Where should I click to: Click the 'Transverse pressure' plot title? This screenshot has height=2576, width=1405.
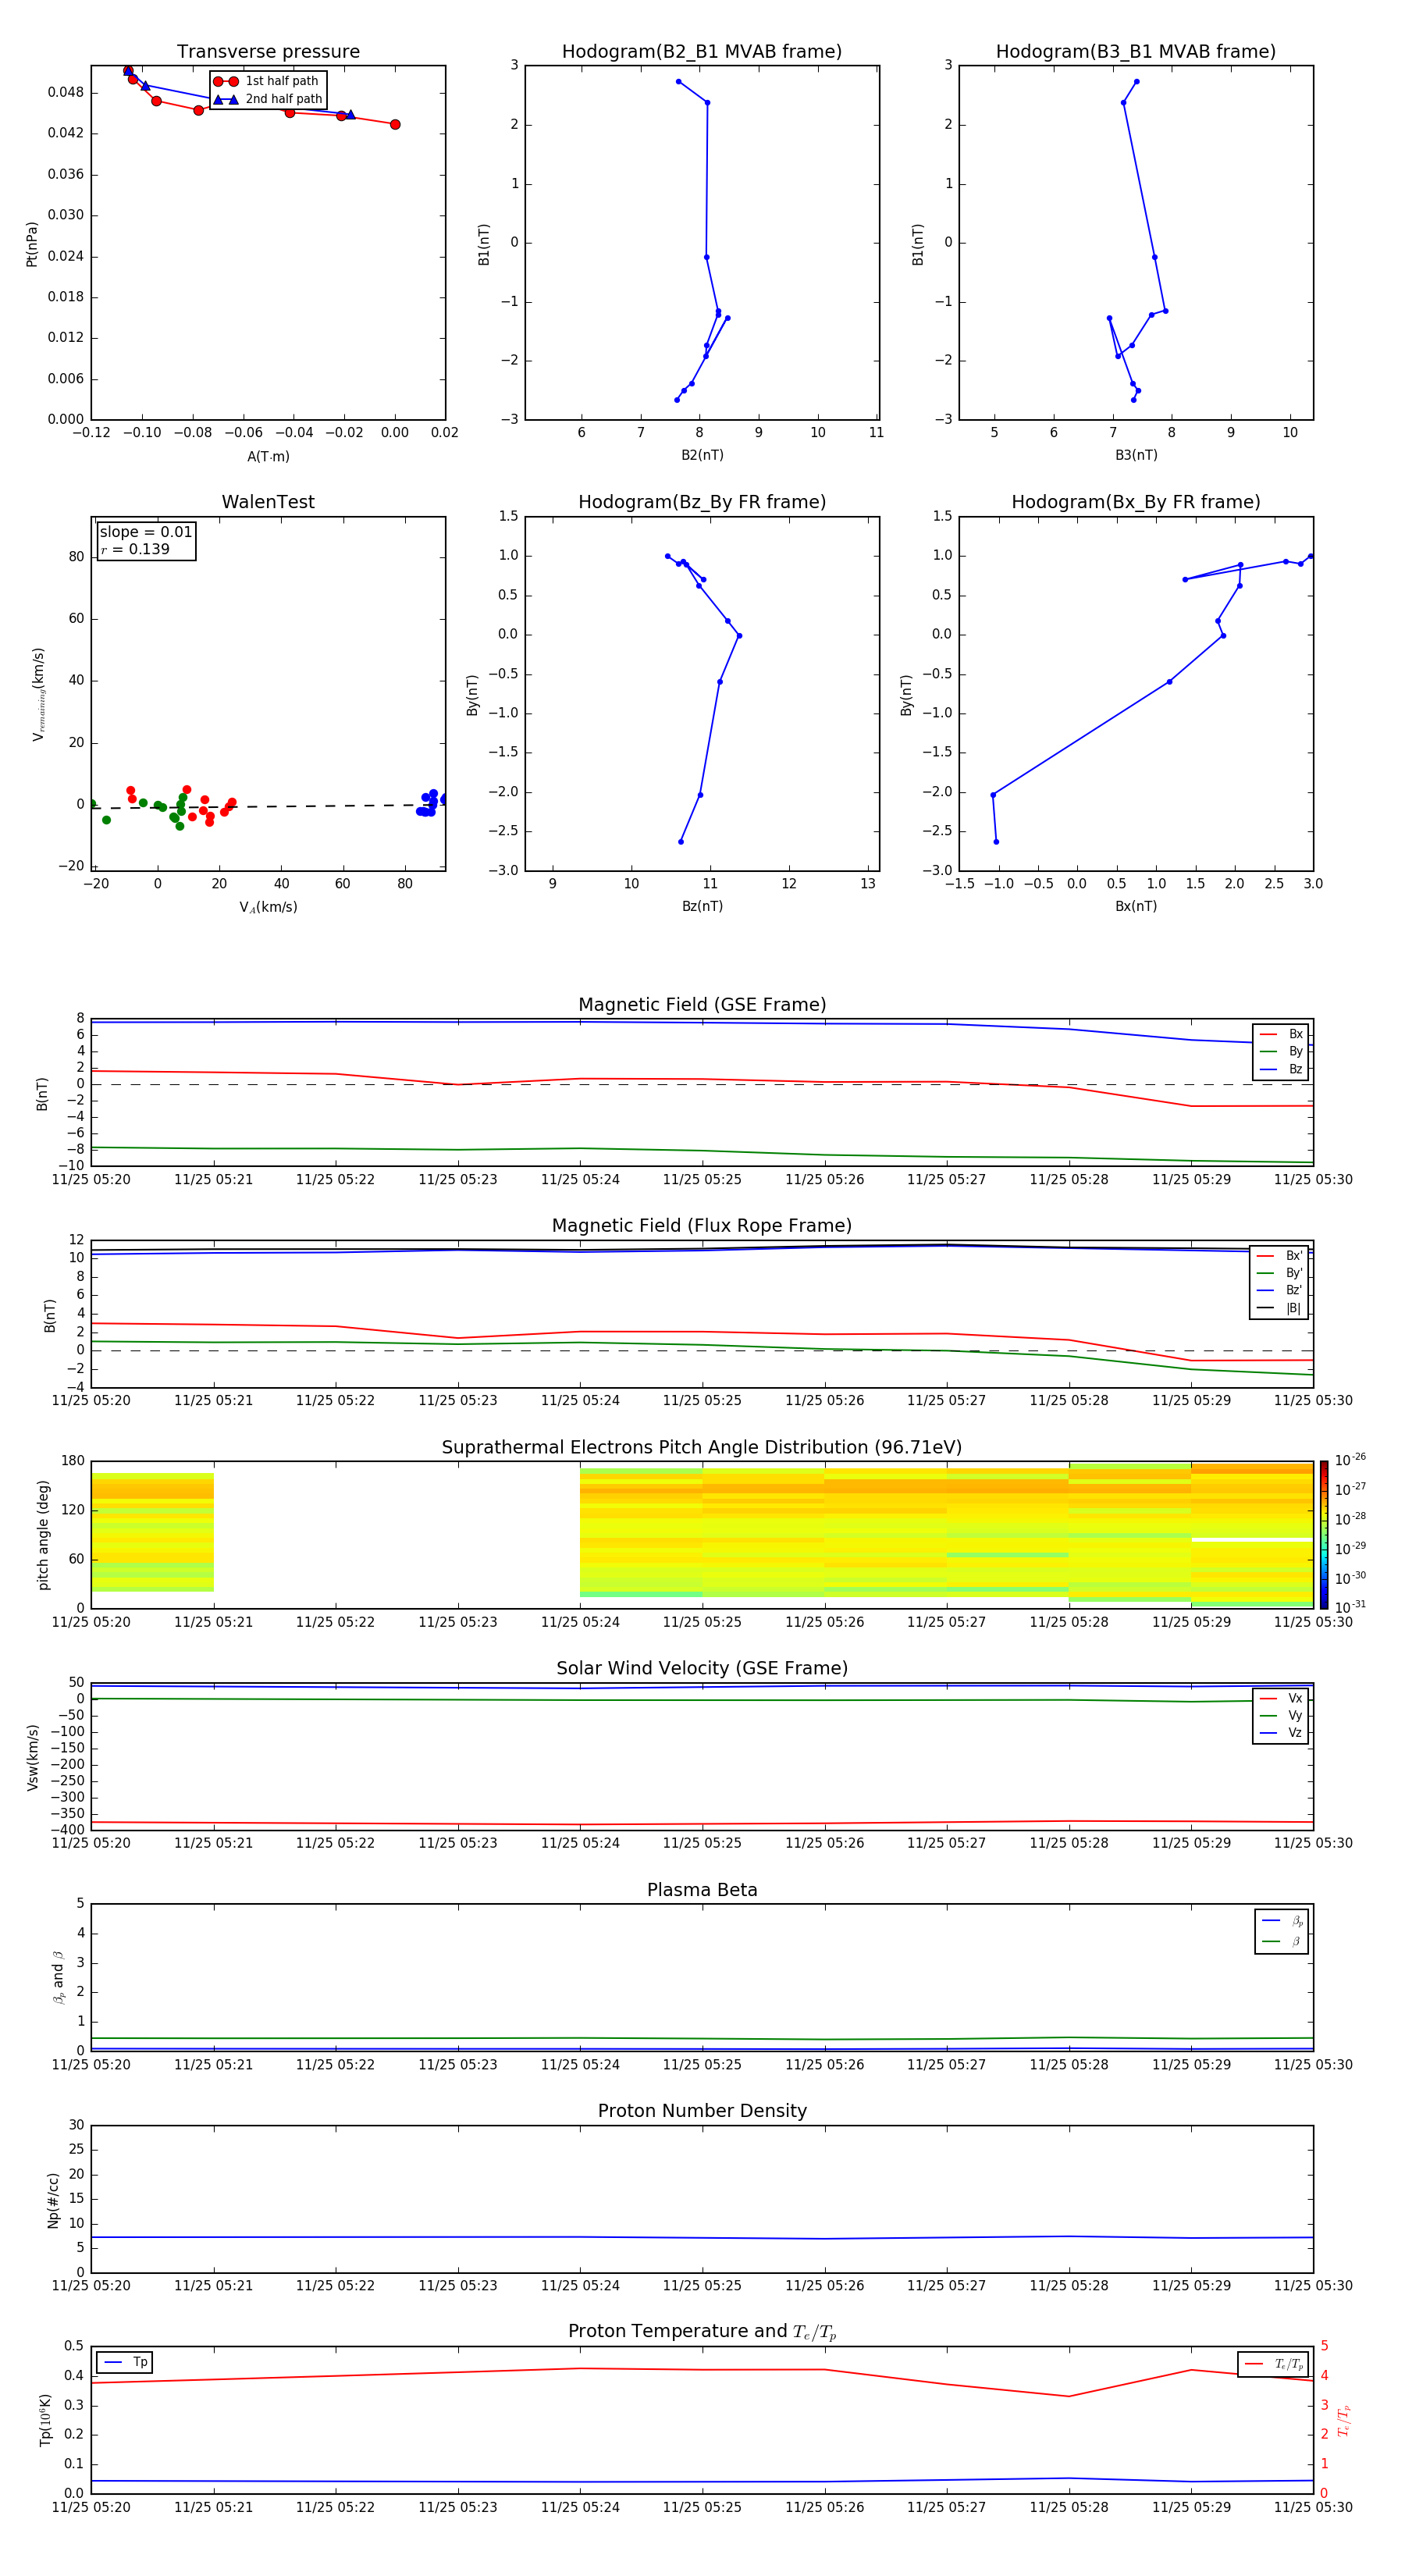point(268,52)
